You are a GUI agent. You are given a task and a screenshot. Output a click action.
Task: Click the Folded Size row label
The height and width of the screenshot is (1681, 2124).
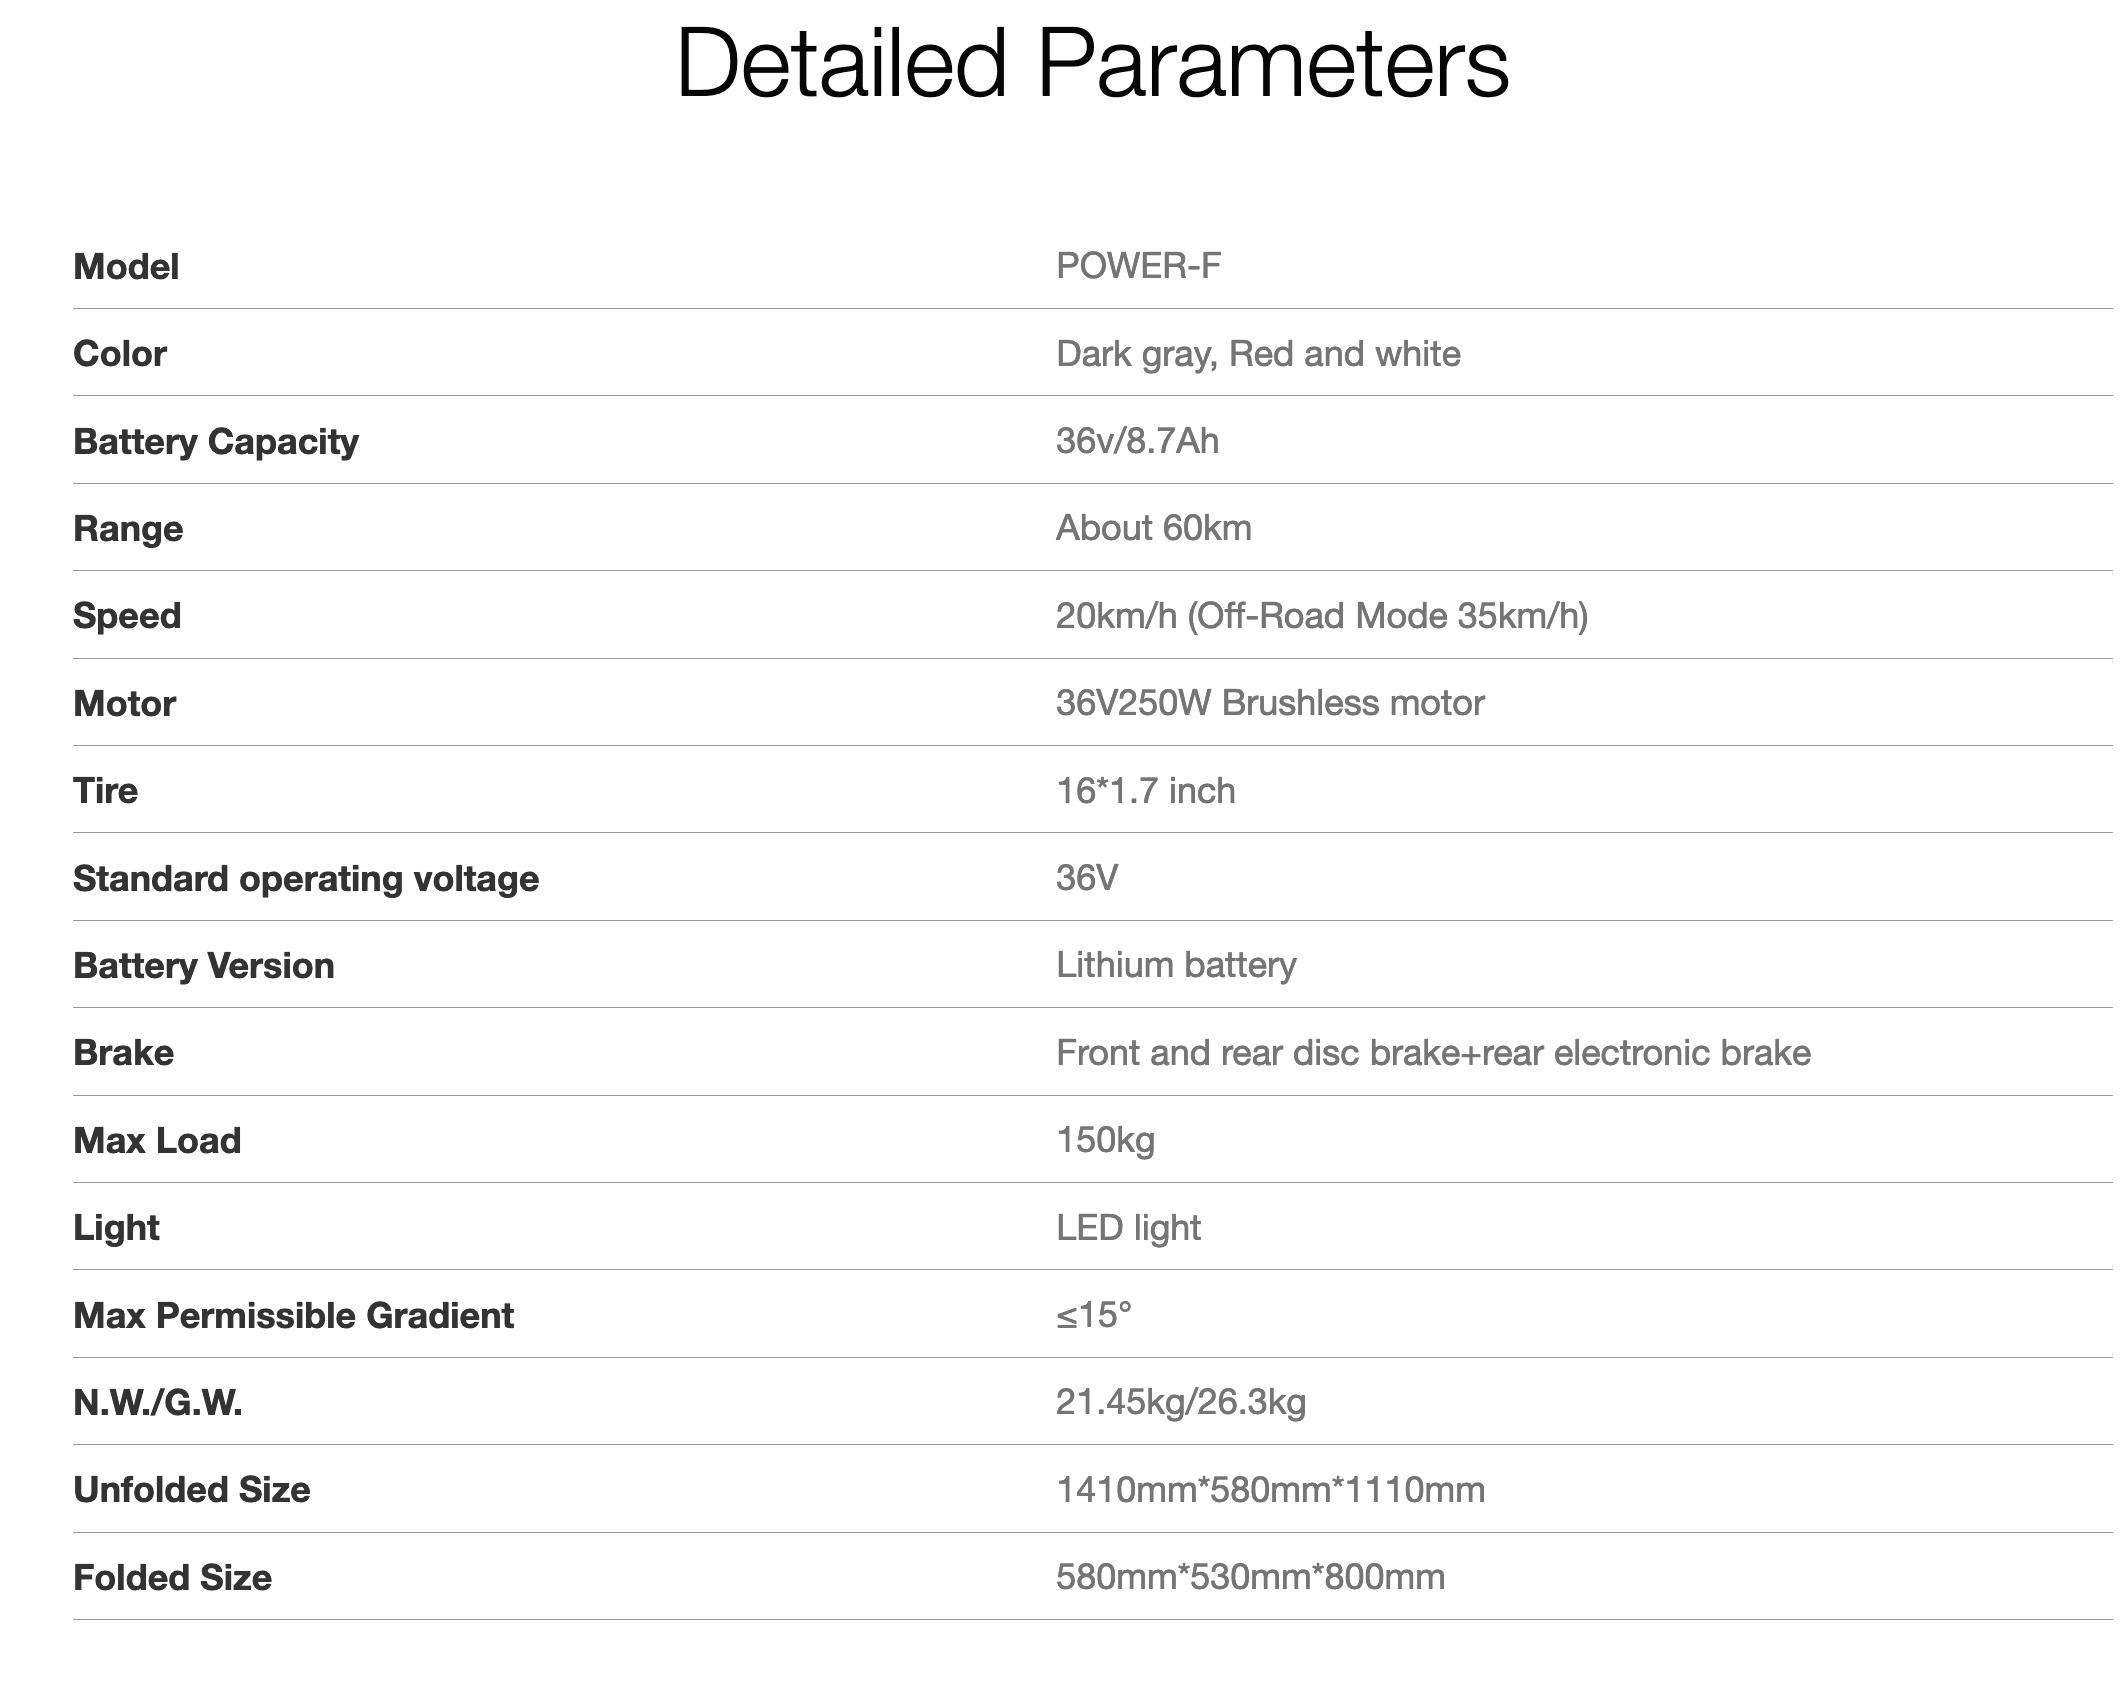[x=172, y=1578]
